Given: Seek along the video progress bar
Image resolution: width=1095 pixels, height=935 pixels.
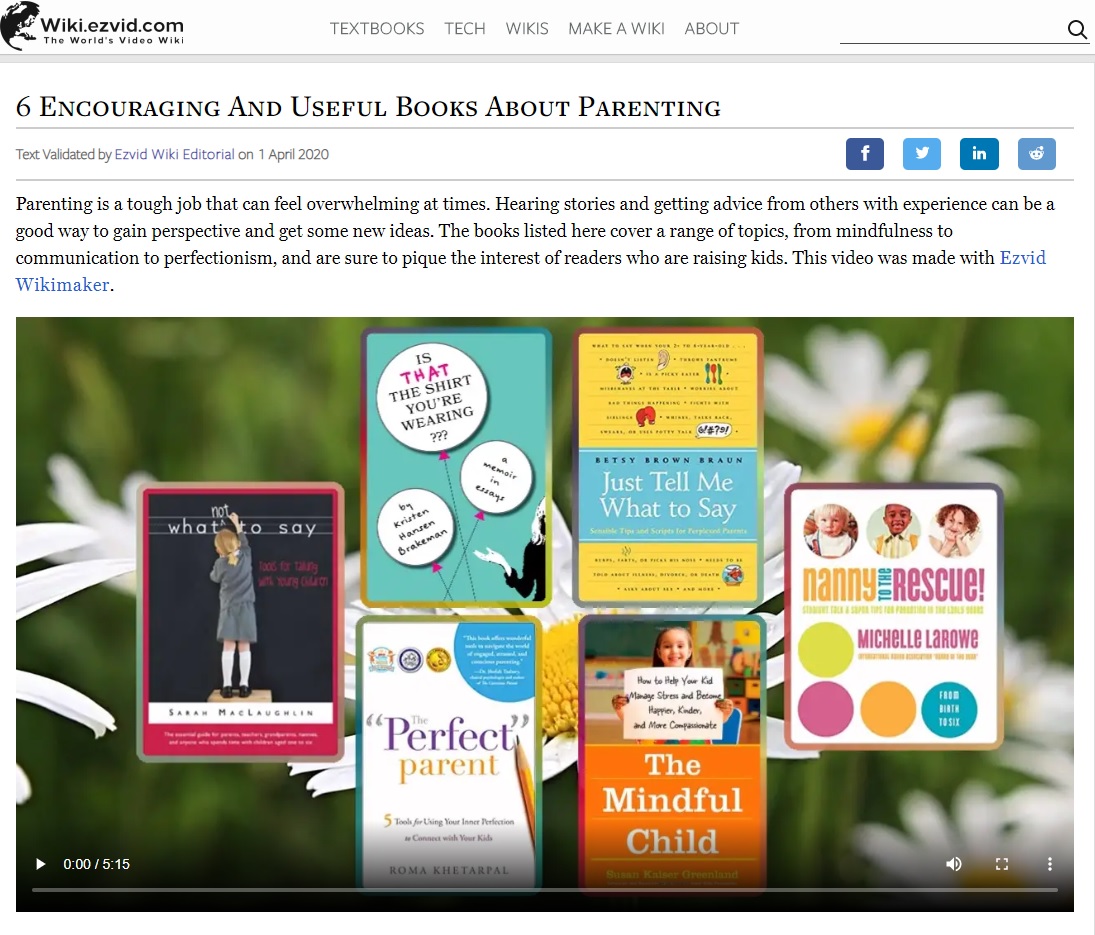Looking at the screenshot, I should pos(545,890).
